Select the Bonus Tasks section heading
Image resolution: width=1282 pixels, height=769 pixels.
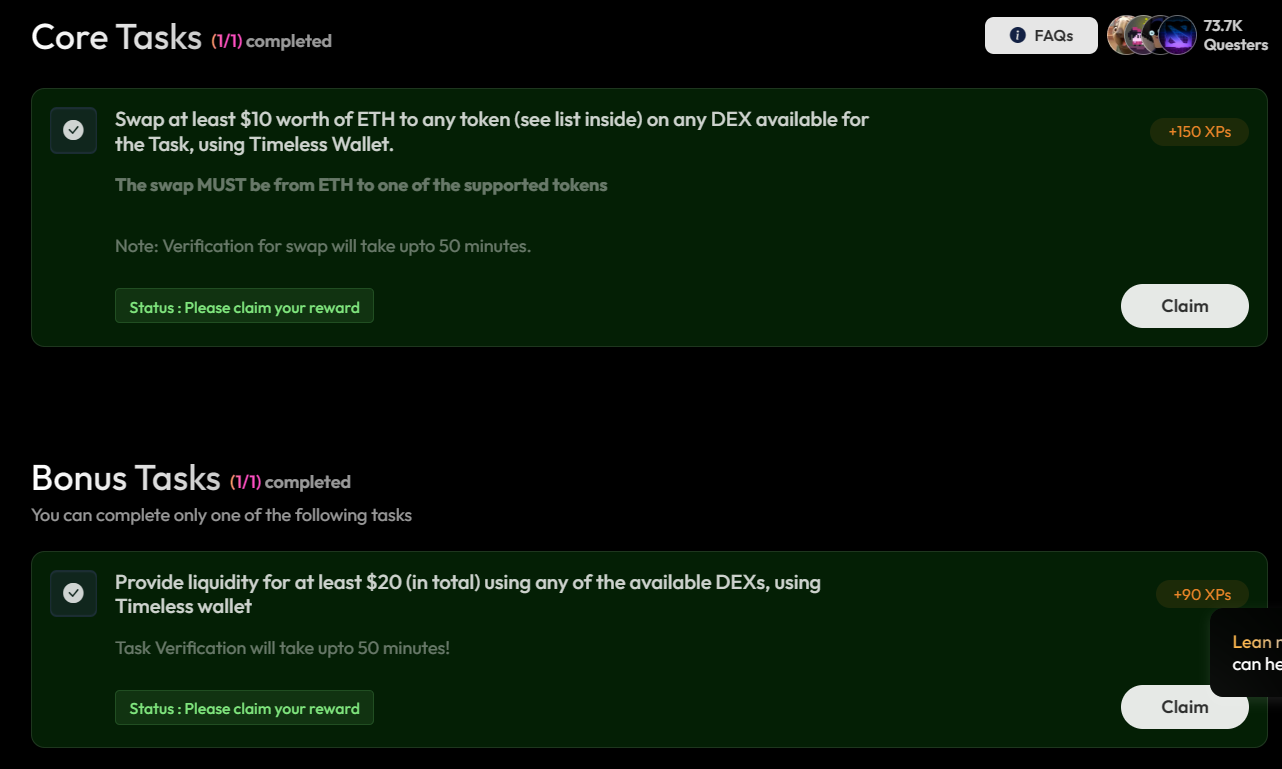(x=125, y=478)
